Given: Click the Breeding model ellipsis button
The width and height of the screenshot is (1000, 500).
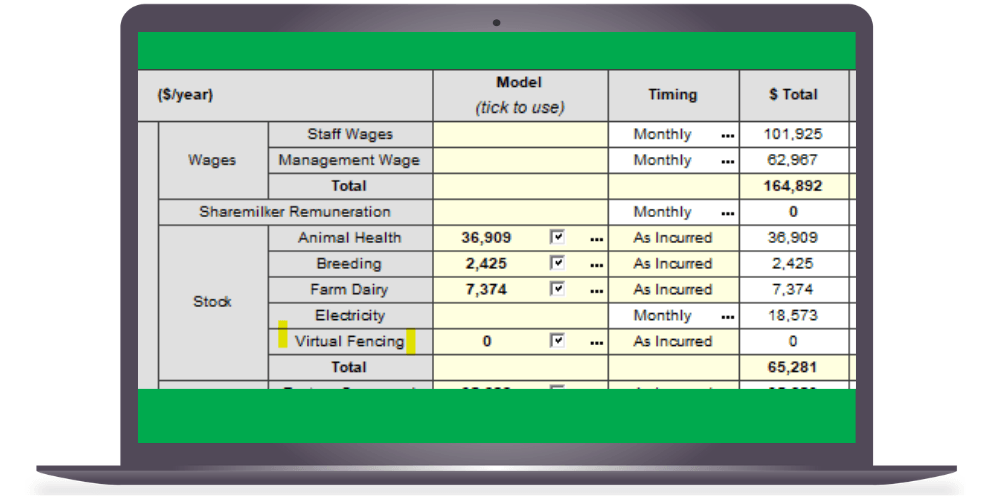Looking at the screenshot, I should [x=596, y=265].
